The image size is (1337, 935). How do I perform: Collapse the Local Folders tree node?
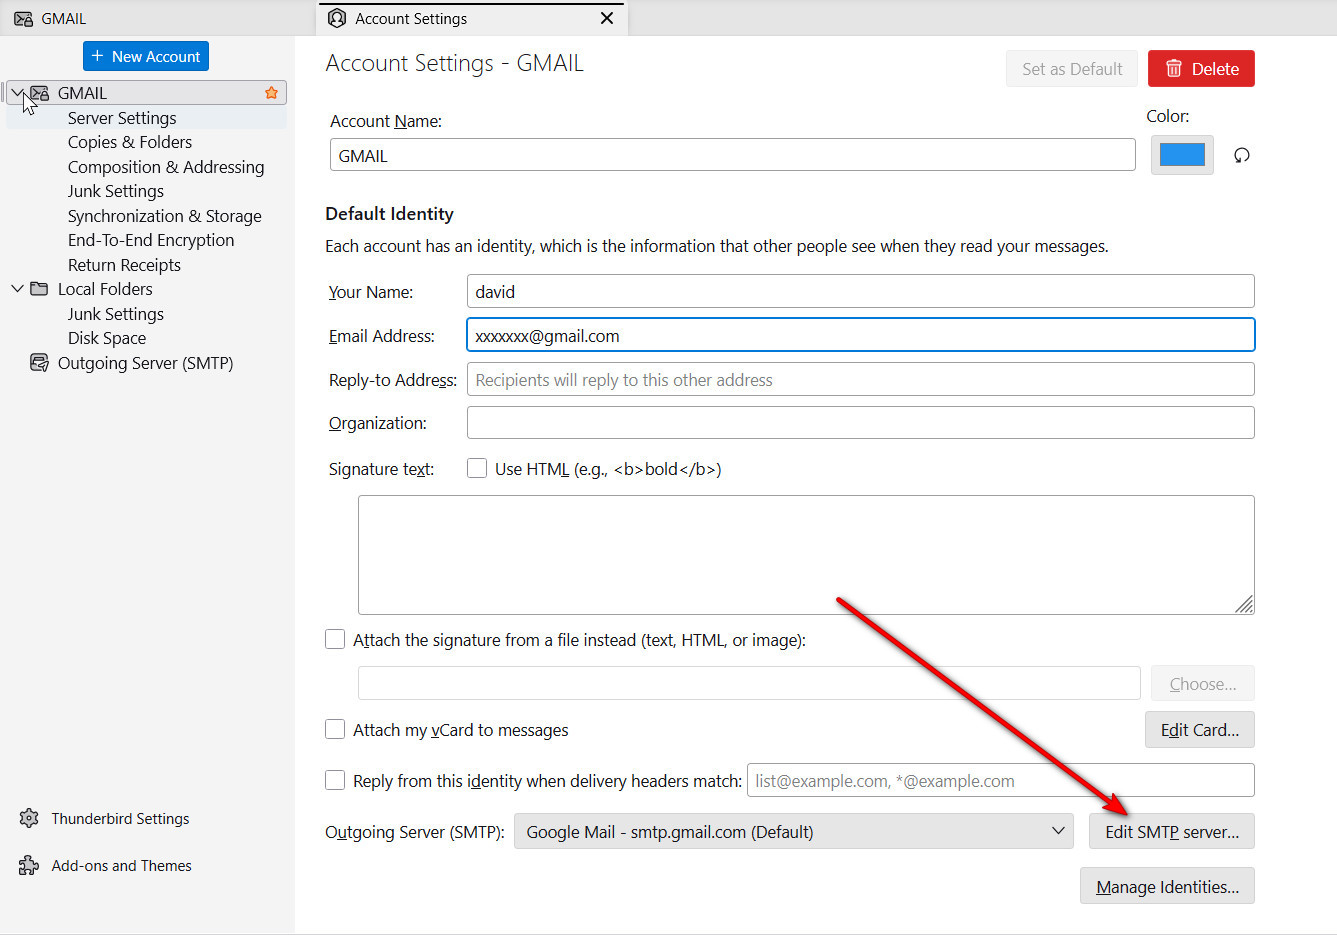17,289
